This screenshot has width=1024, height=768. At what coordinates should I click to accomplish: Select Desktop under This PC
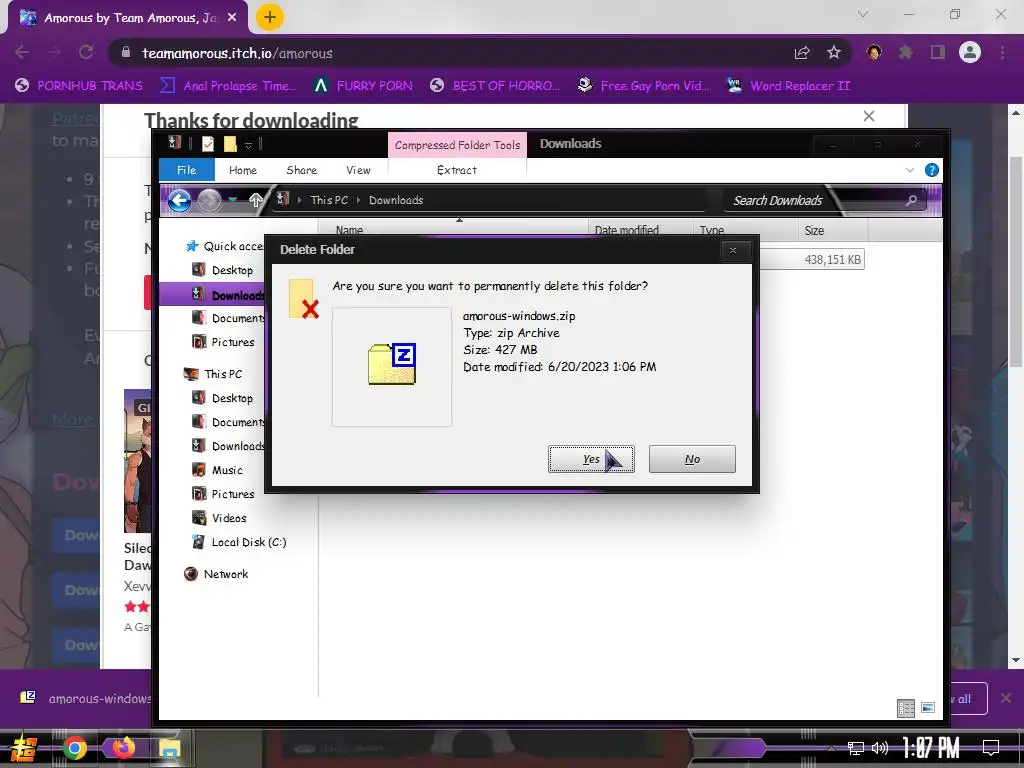[x=222, y=398]
